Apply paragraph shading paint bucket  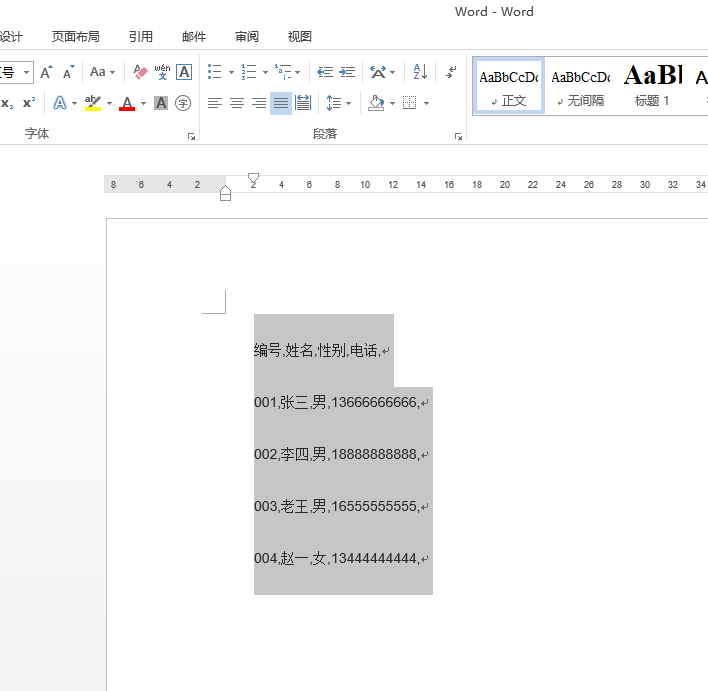(376, 103)
